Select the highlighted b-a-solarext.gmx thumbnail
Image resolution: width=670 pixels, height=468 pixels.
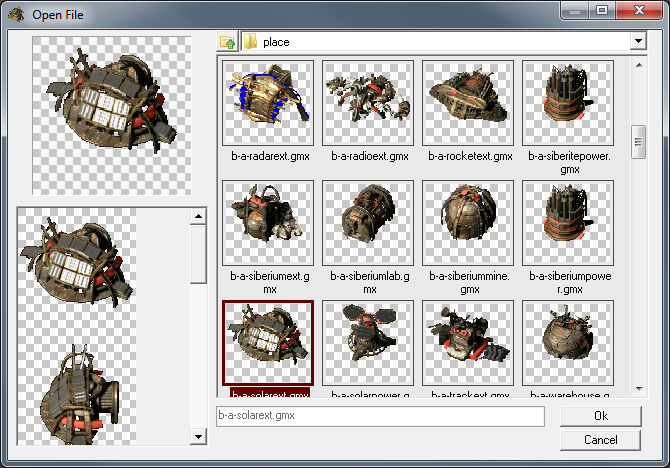pyautogui.click(x=268, y=342)
